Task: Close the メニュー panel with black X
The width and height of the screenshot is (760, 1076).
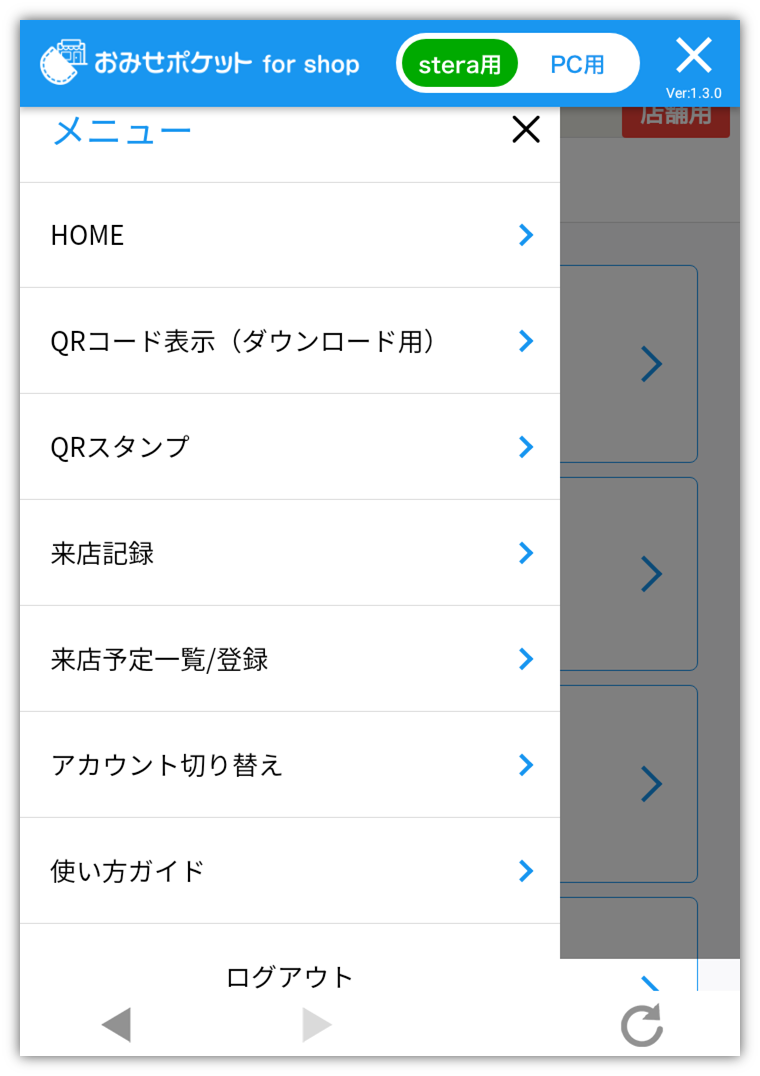Action: 526,129
